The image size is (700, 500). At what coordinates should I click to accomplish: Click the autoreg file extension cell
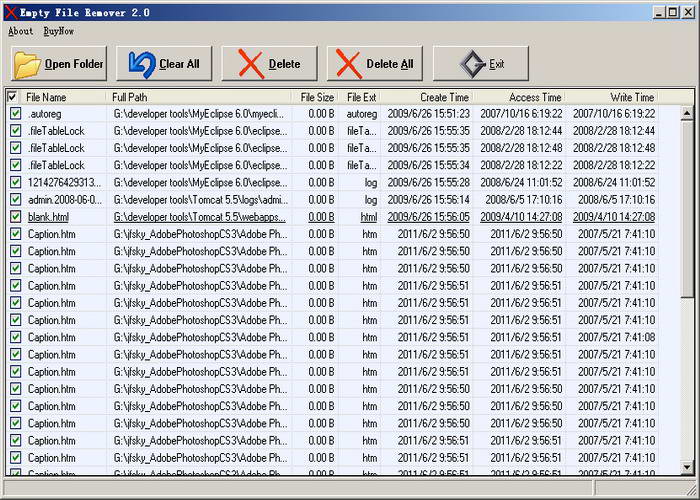coord(362,114)
